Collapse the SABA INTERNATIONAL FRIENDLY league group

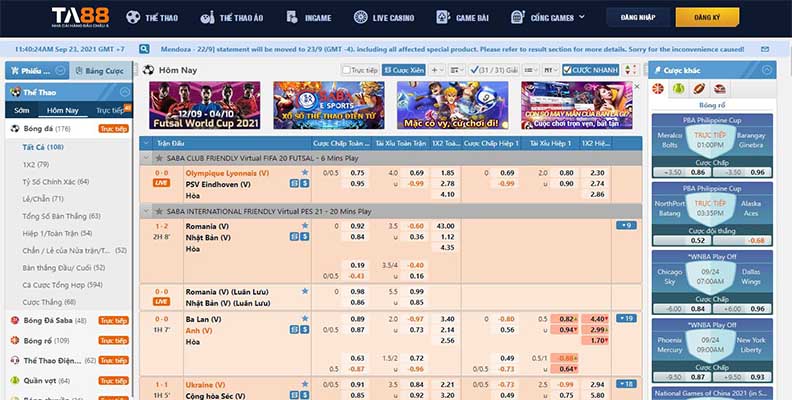click(x=146, y=211)
